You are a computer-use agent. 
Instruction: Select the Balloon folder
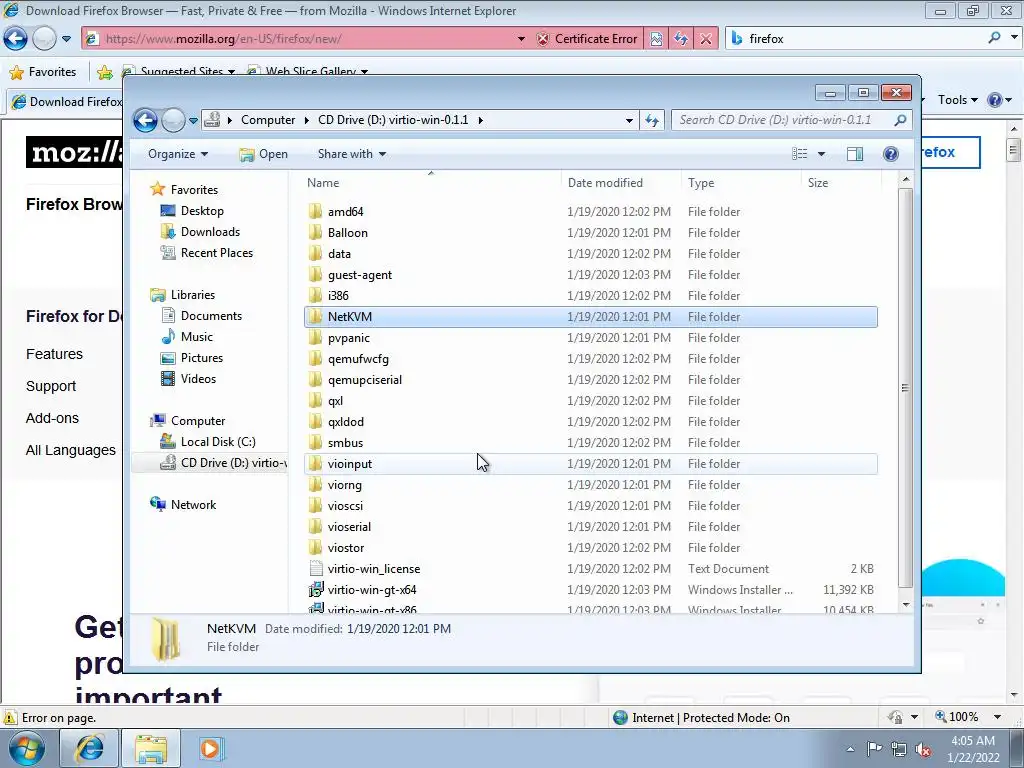tap(347, 232)
